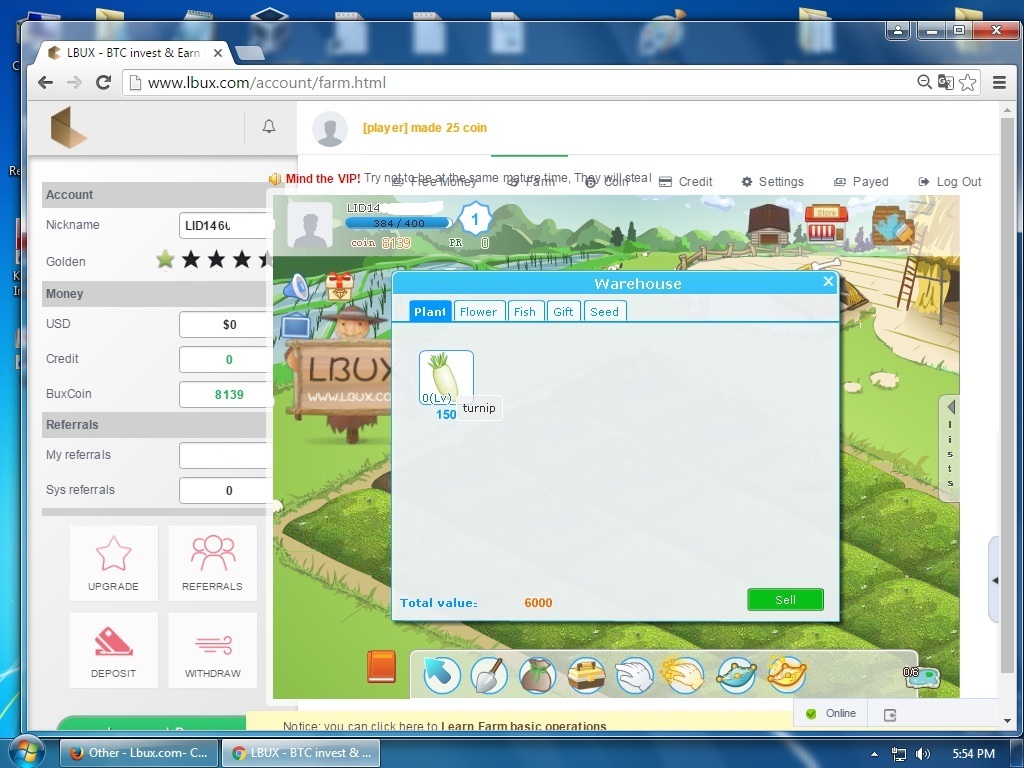Click the wooden crate decoration shop icon

tap(892, 225)
